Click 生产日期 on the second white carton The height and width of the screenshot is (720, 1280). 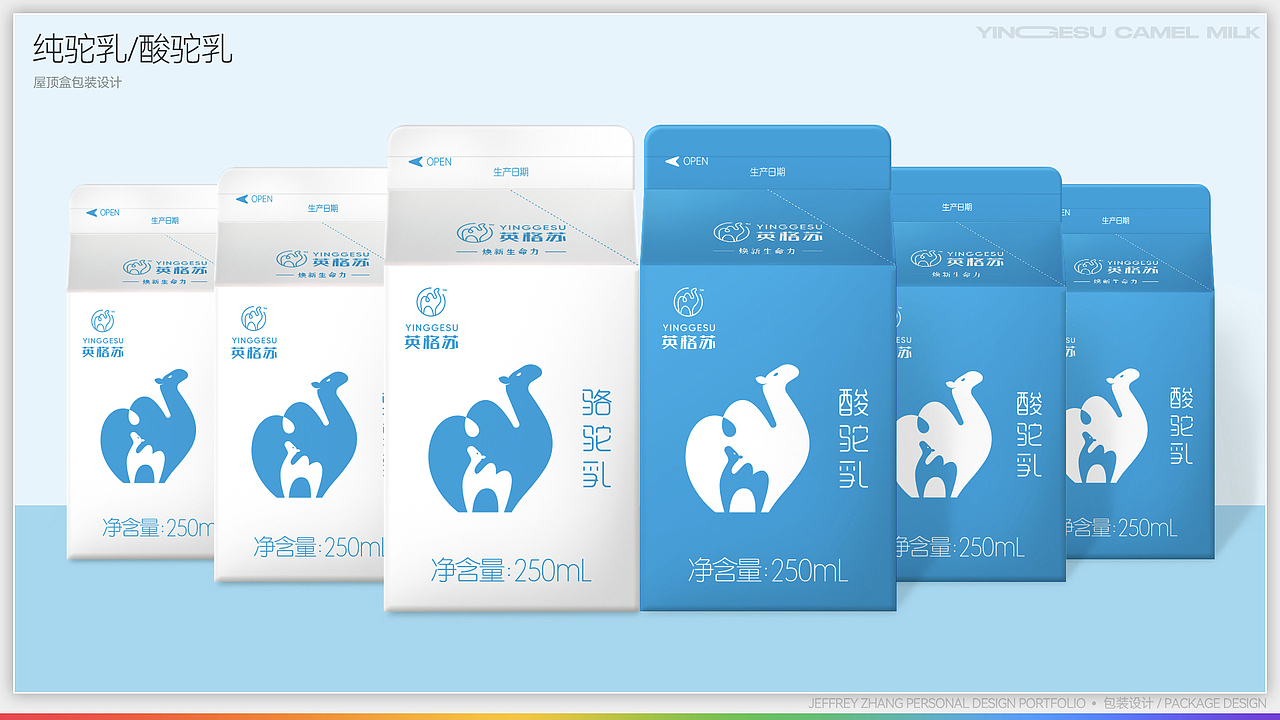point(323,208)
